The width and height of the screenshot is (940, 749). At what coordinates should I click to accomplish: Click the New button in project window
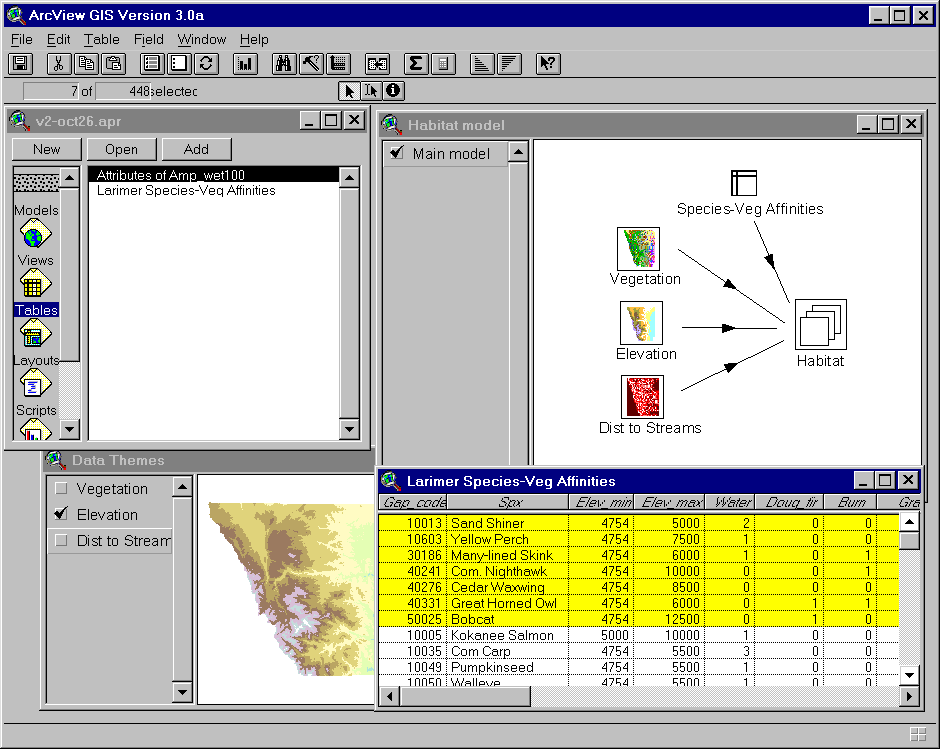click(x=46, y=149)
